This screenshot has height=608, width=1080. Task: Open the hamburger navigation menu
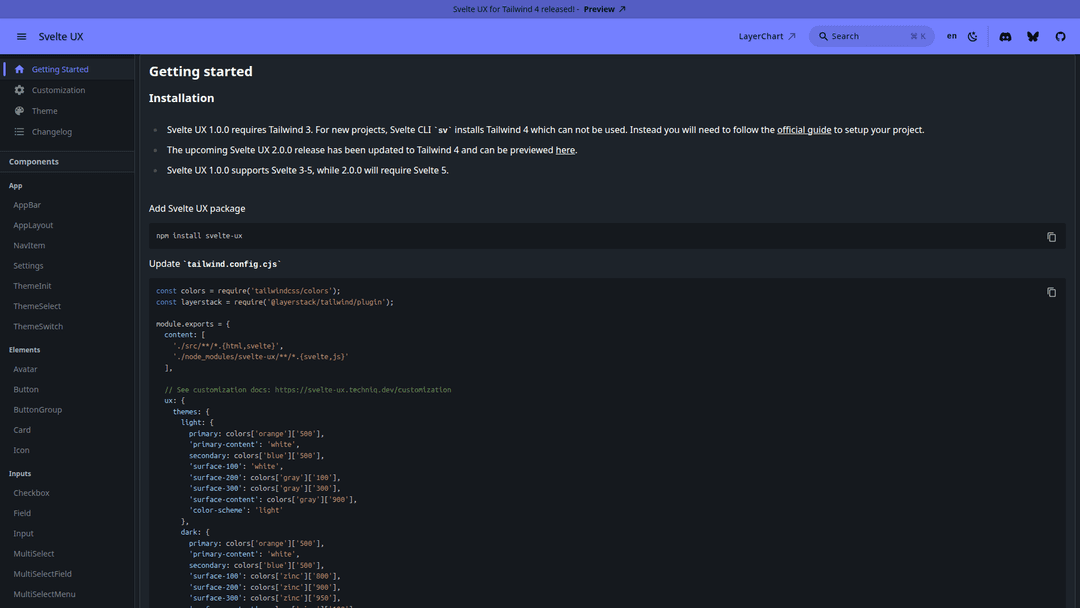(21, 37)
